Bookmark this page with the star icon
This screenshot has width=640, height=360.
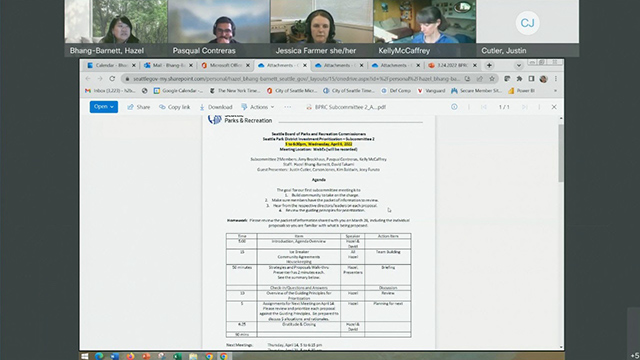[492, 78]
